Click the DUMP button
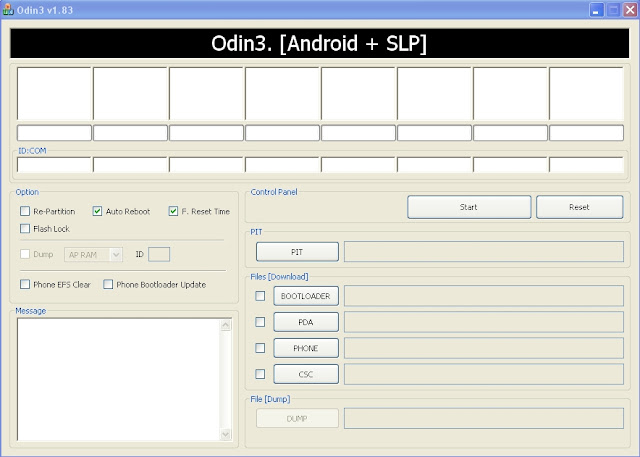 297,418
